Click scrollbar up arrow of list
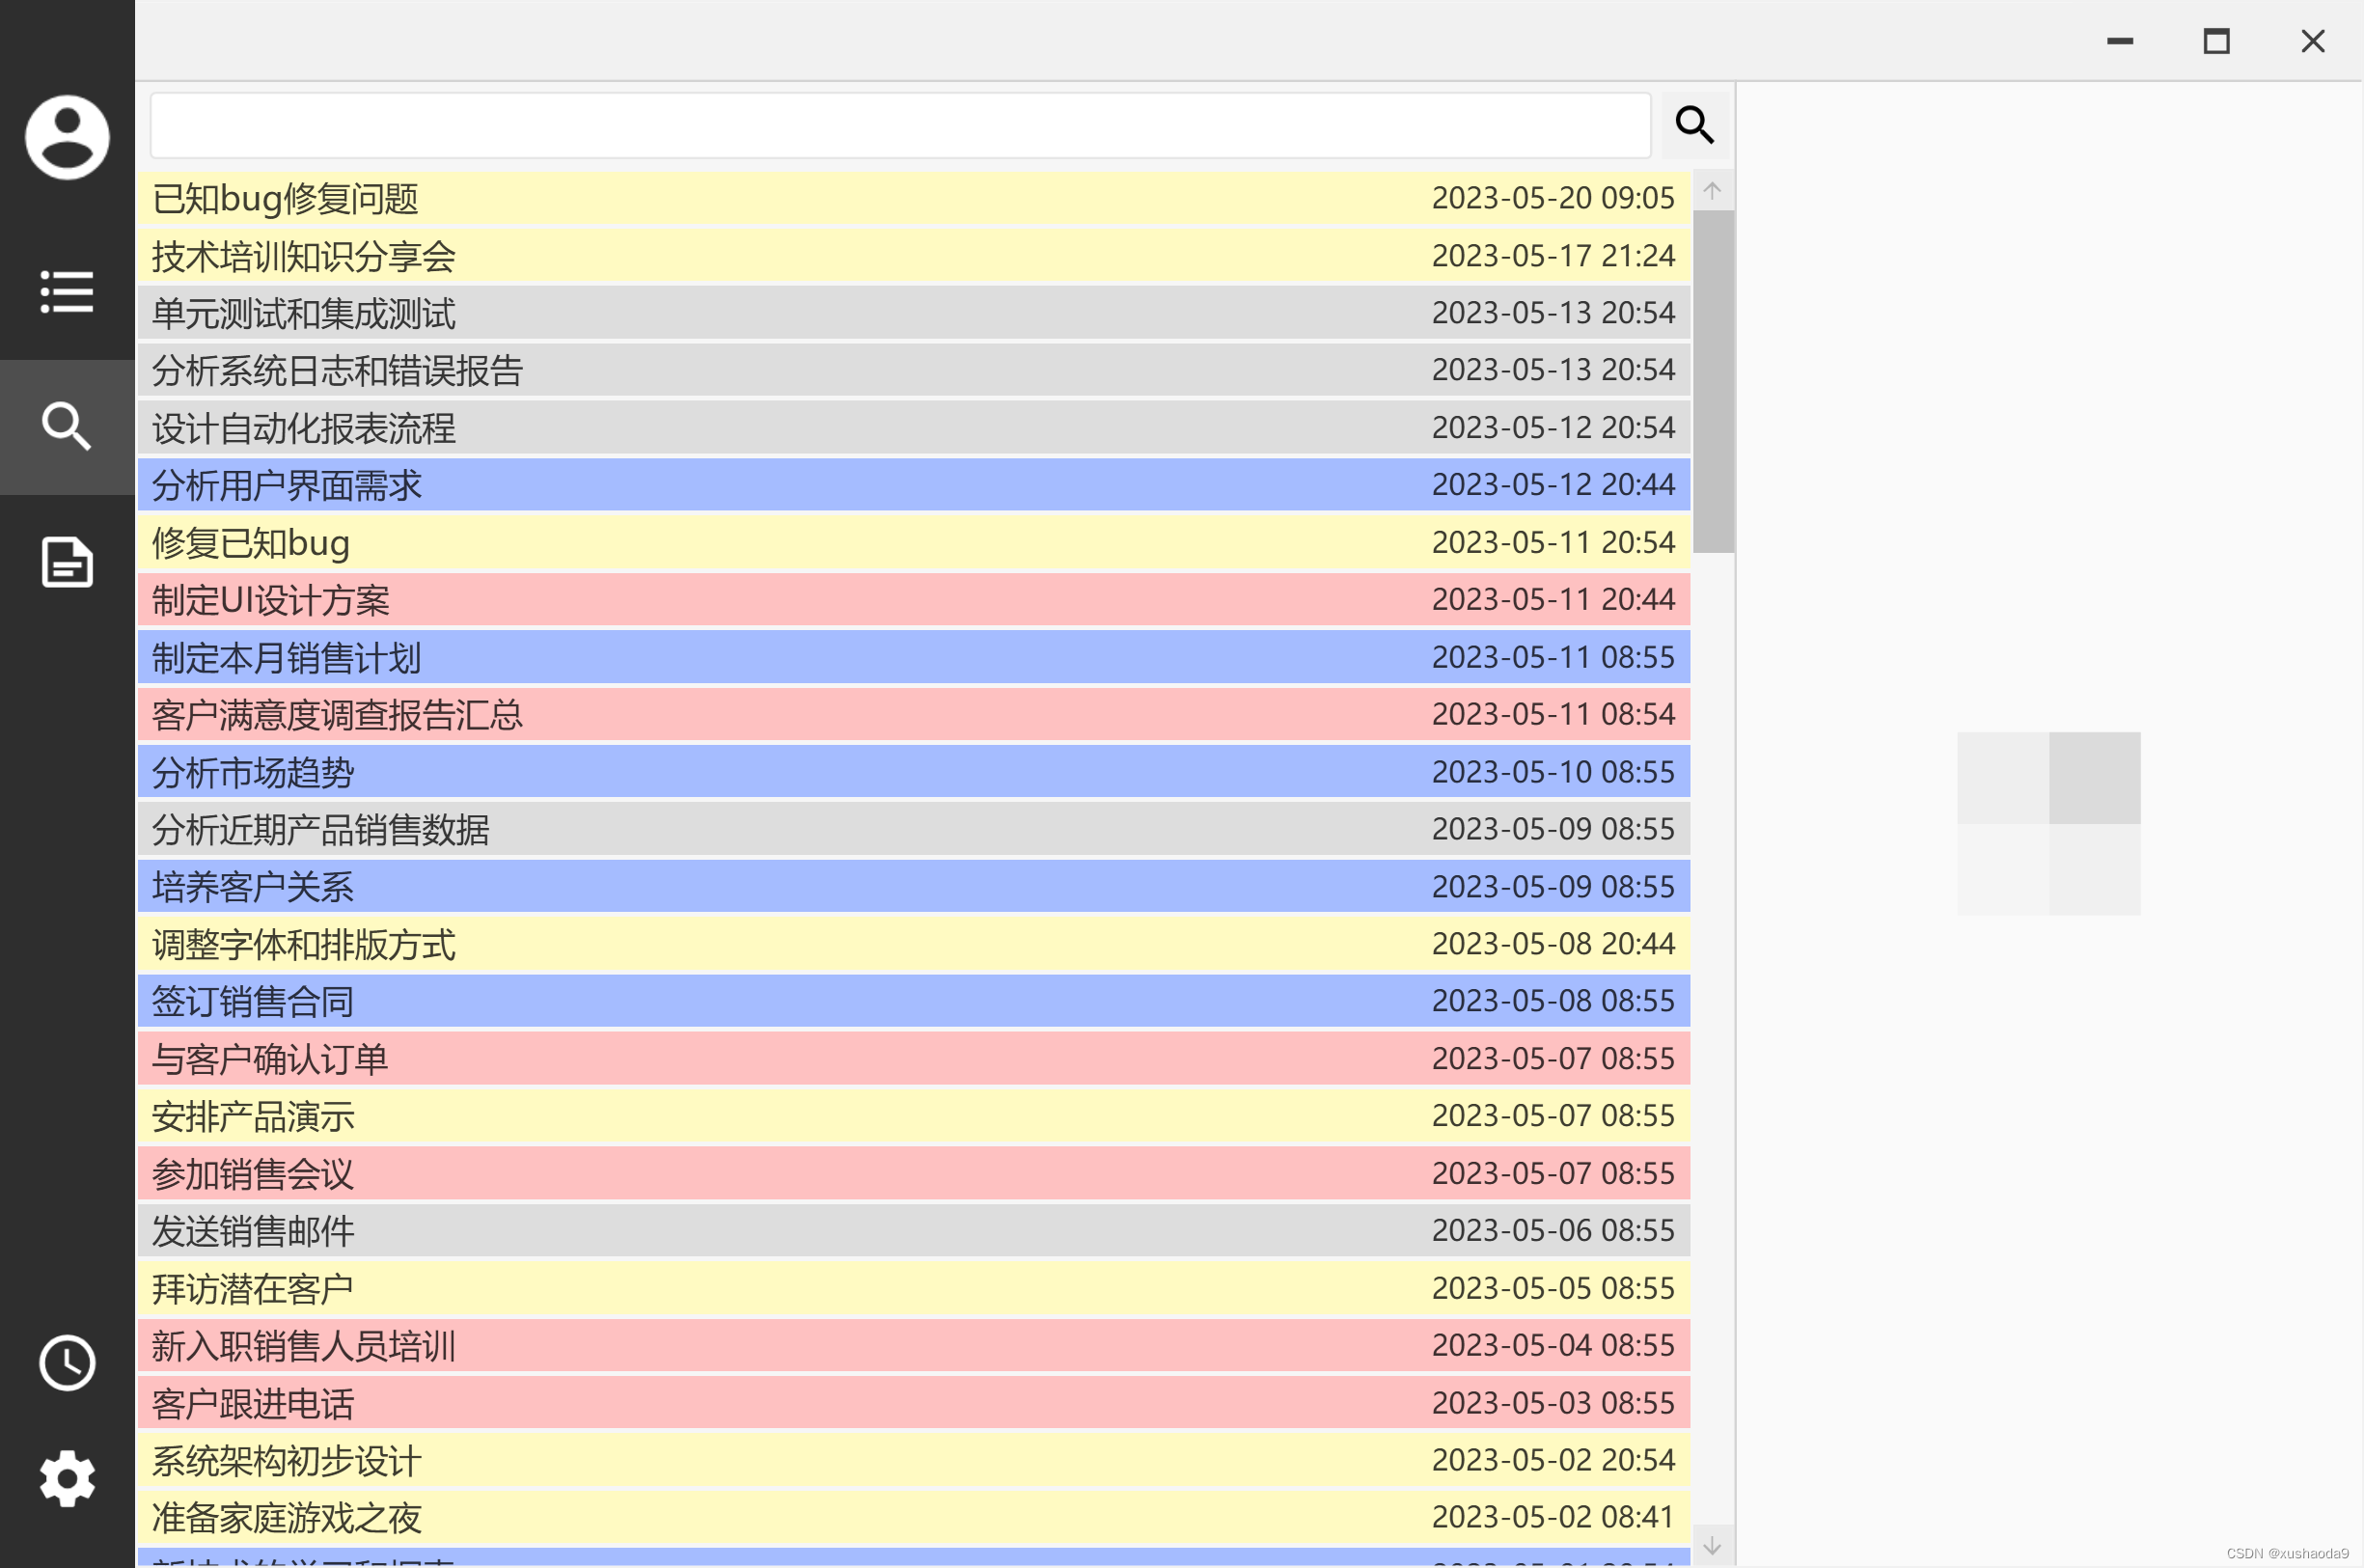2364x1568 pixels. pyautogui.click(x=1712, y=191)
